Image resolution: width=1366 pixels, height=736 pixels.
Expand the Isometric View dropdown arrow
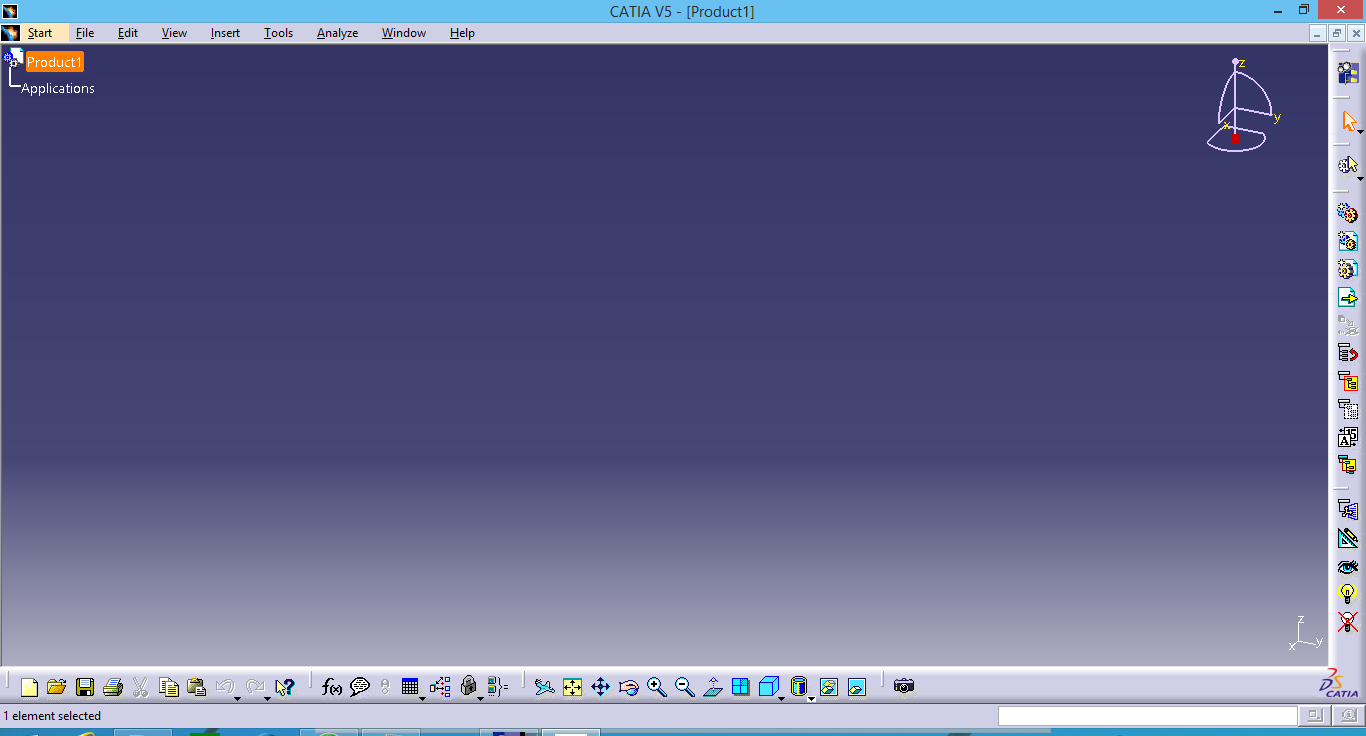pyautogui.click(x=781, y=698)
